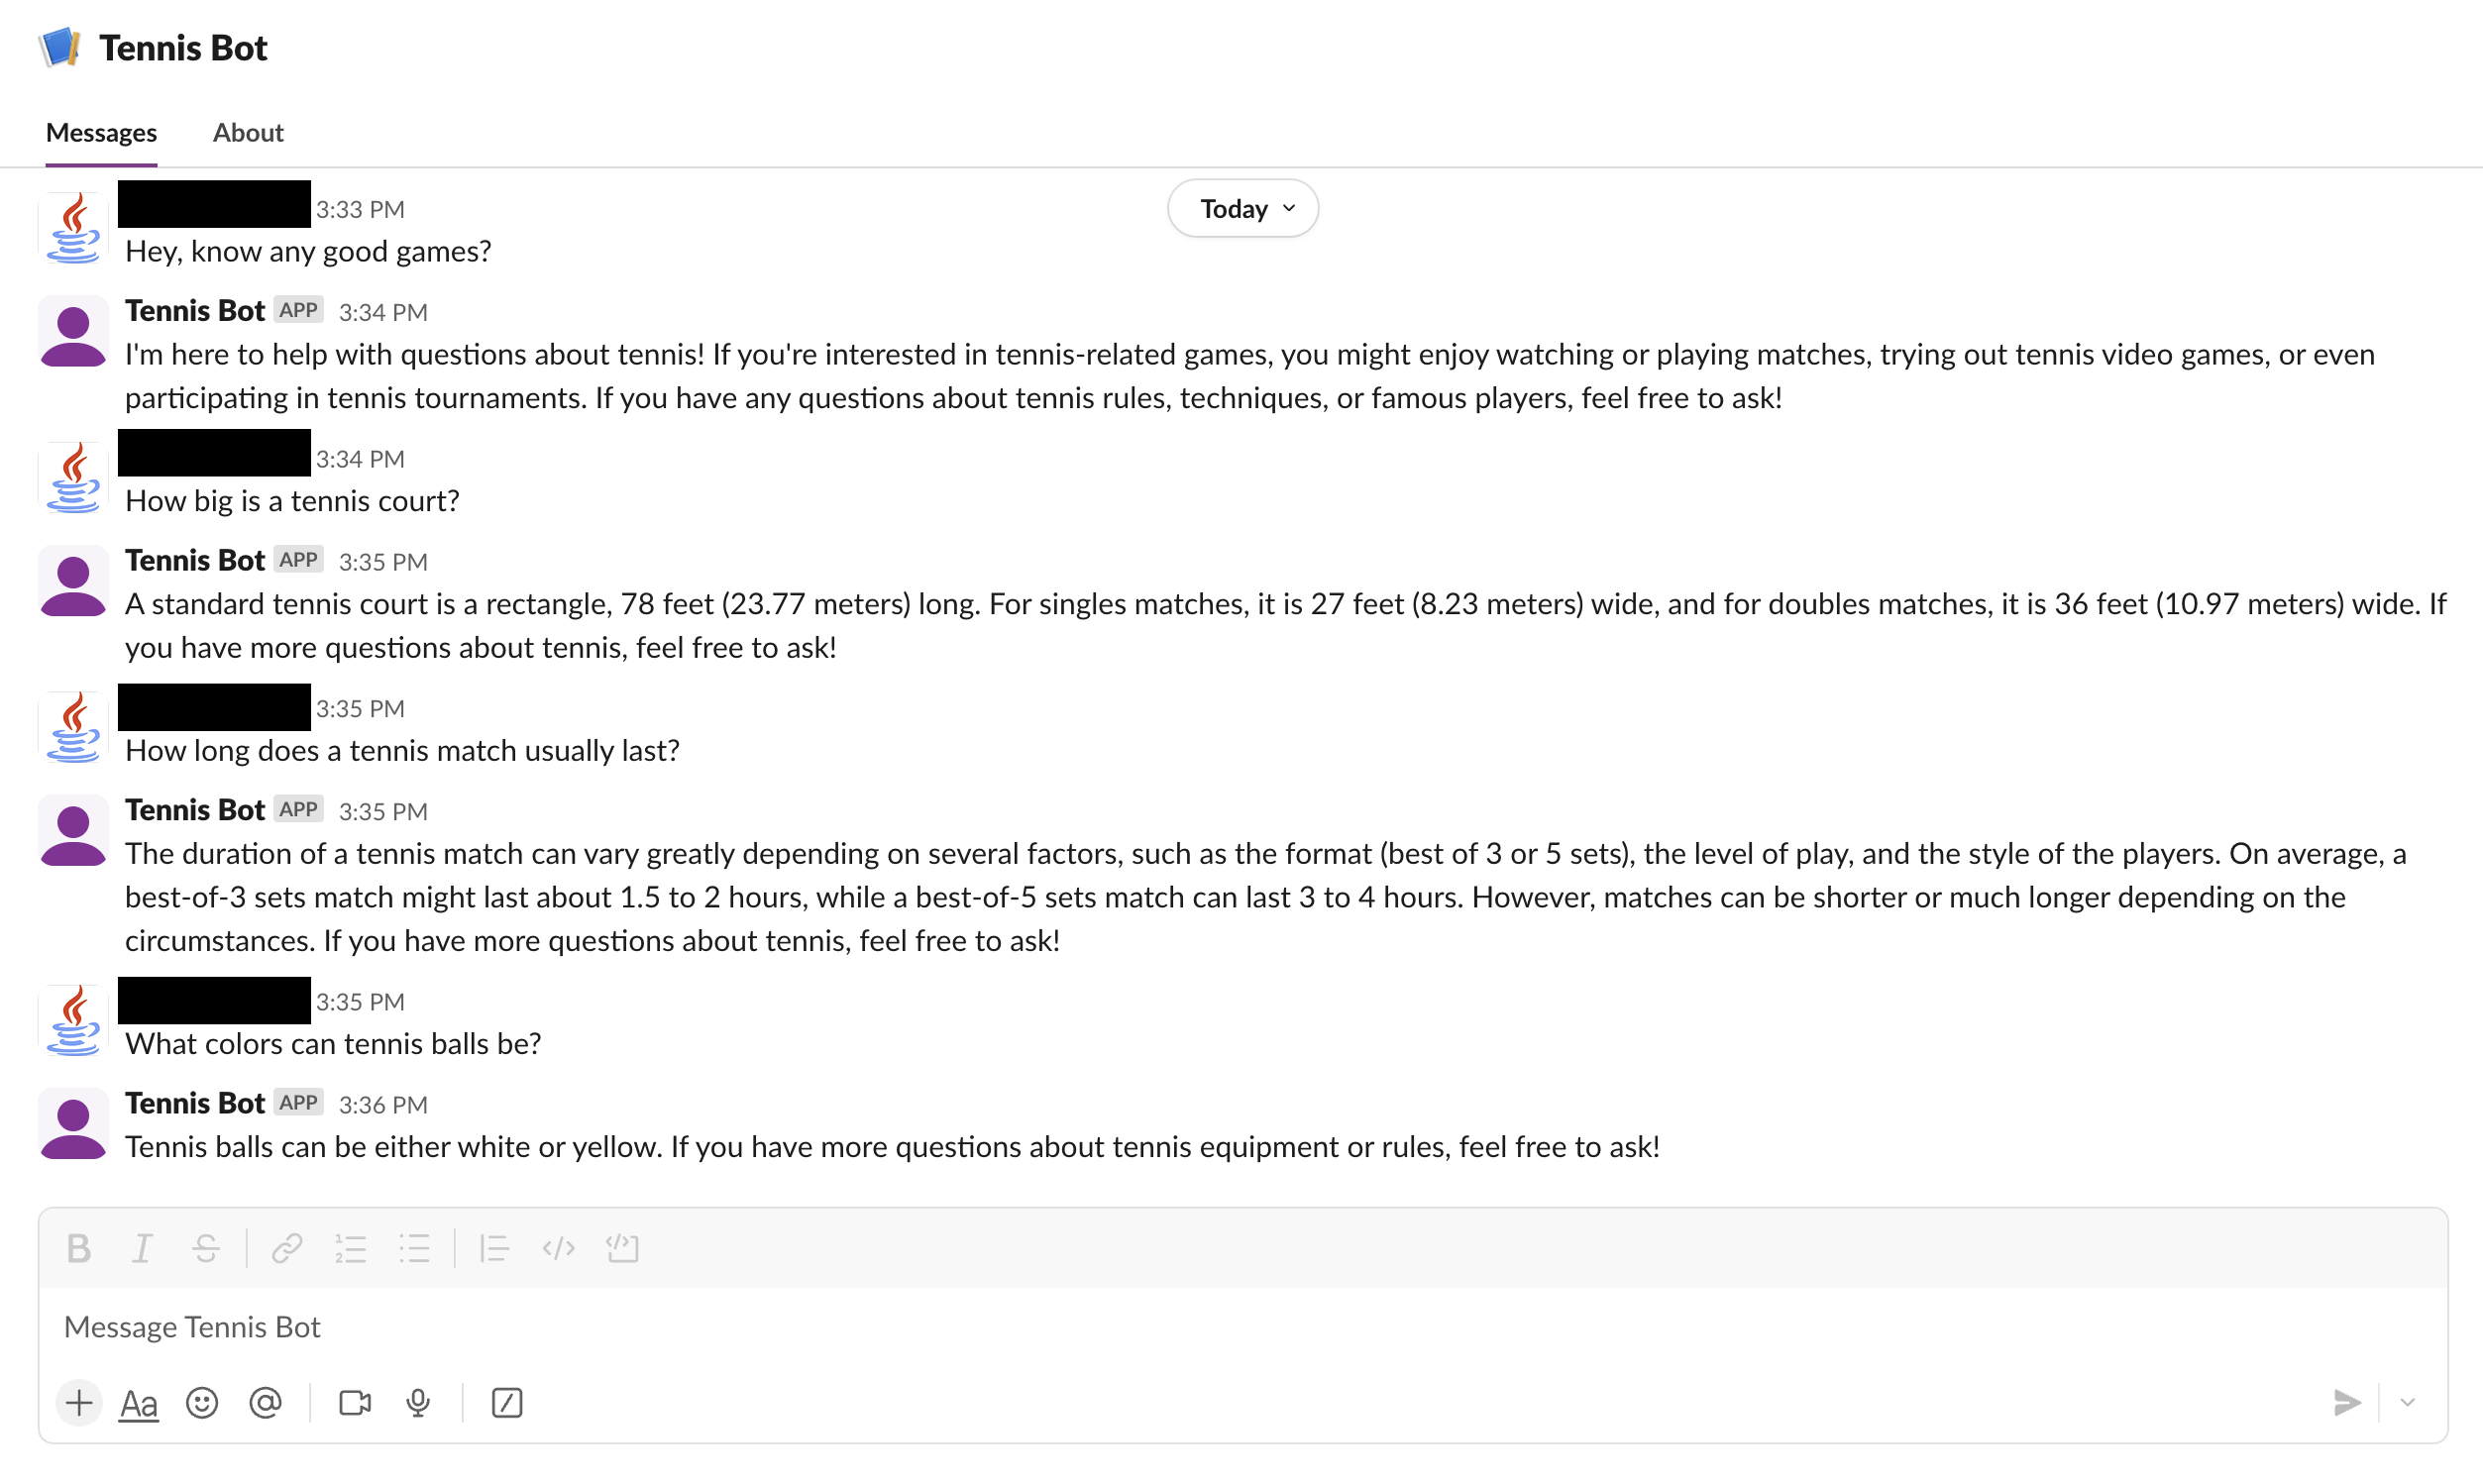The height and width of the screenshot is (1484, 2483).
Task: Apply italic formatting
Action: (x=141, y=1248)
